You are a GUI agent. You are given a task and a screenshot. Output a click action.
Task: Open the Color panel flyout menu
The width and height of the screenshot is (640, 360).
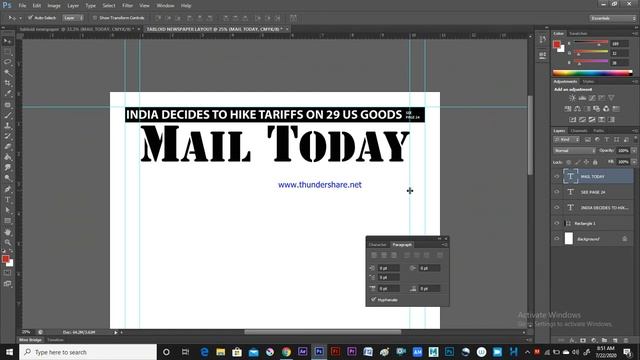(635, 33)
